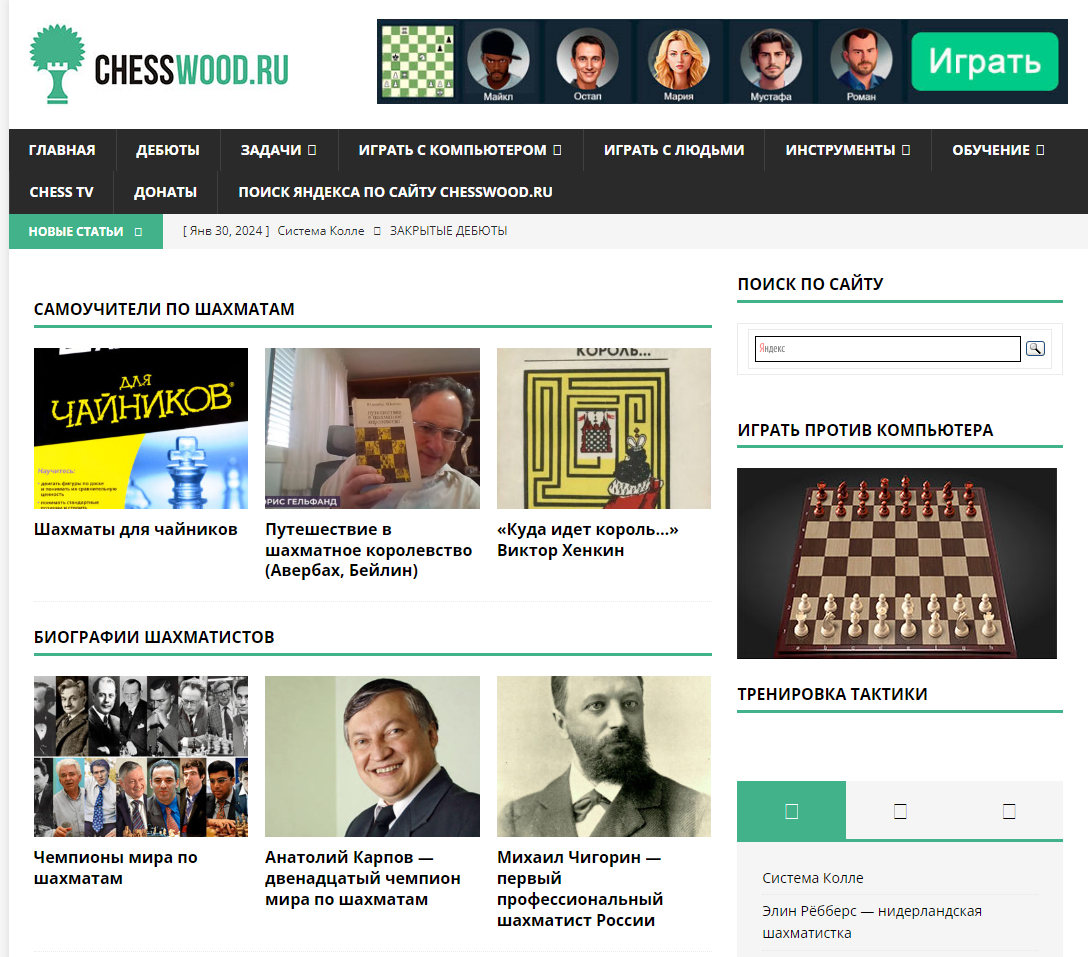
Task: Open the Анатолий Карпов article thumbnail
Action: click(372, 756)
